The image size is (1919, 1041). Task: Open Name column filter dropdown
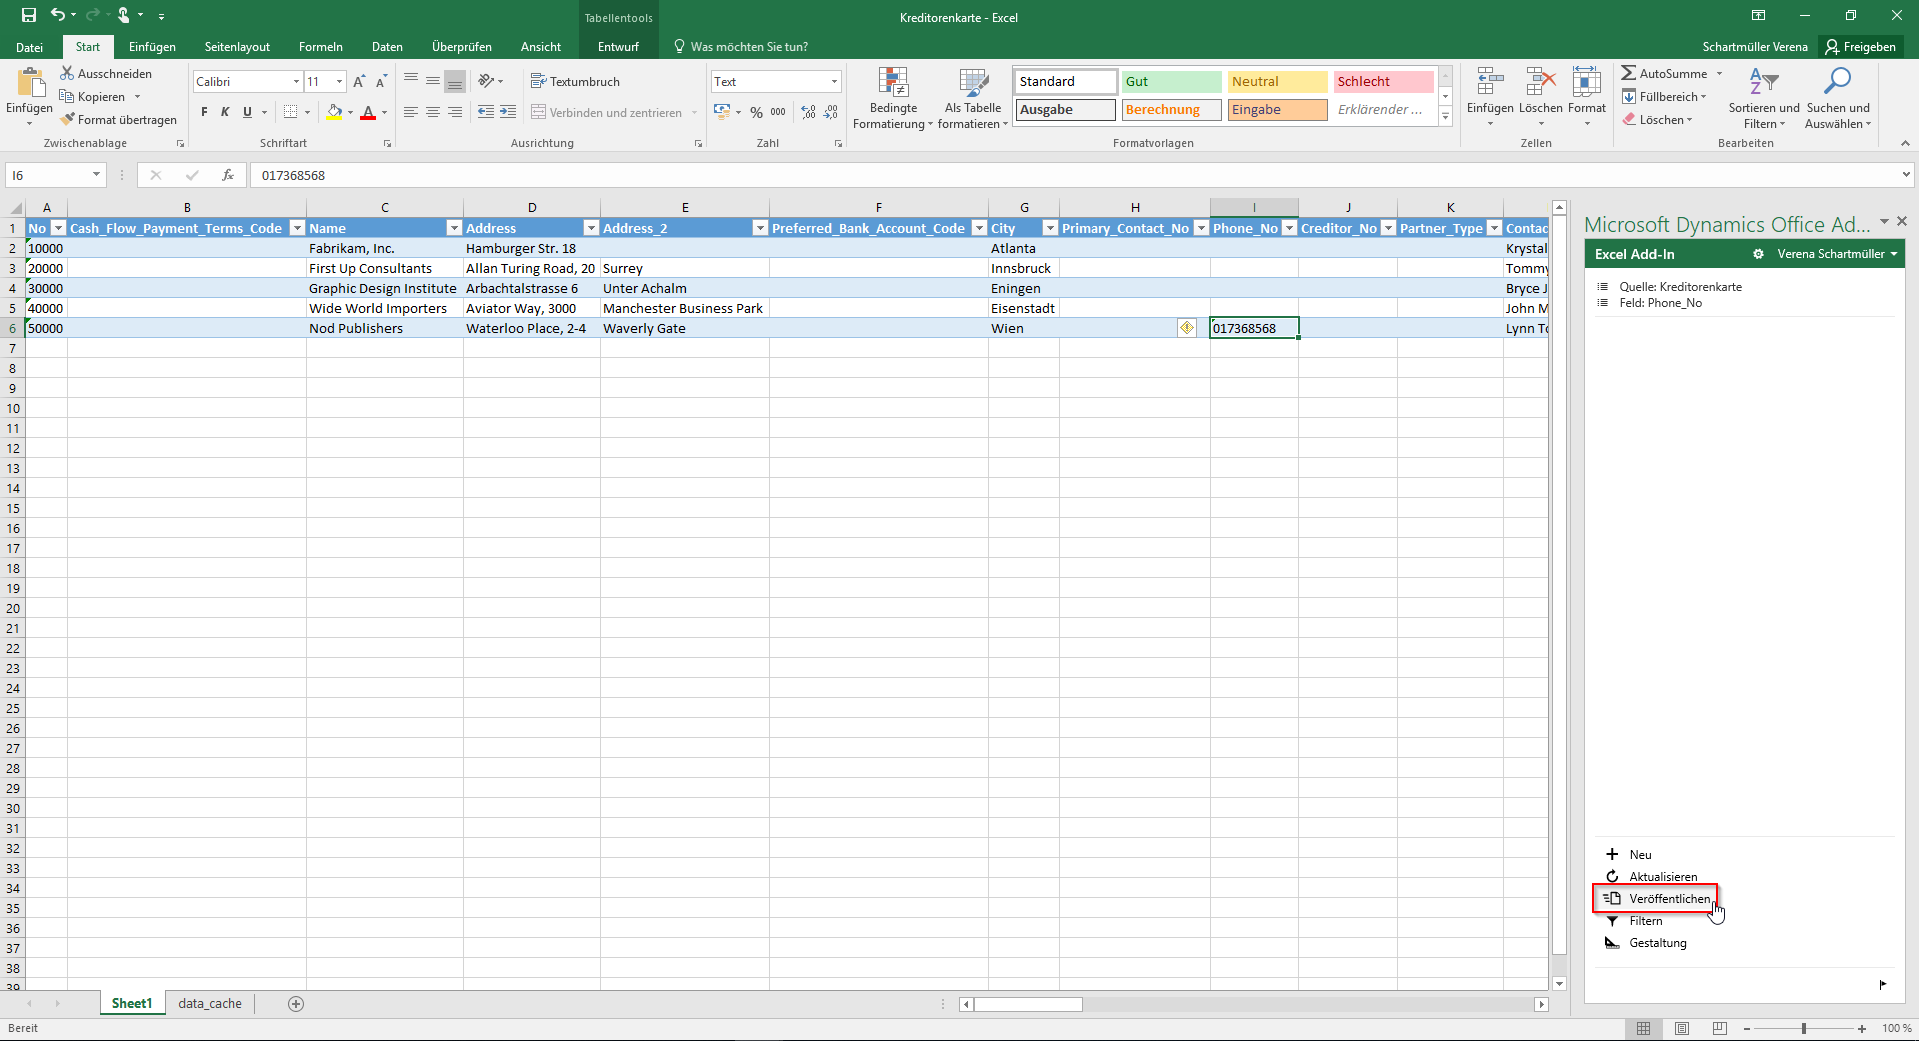[x=454, y=228]
